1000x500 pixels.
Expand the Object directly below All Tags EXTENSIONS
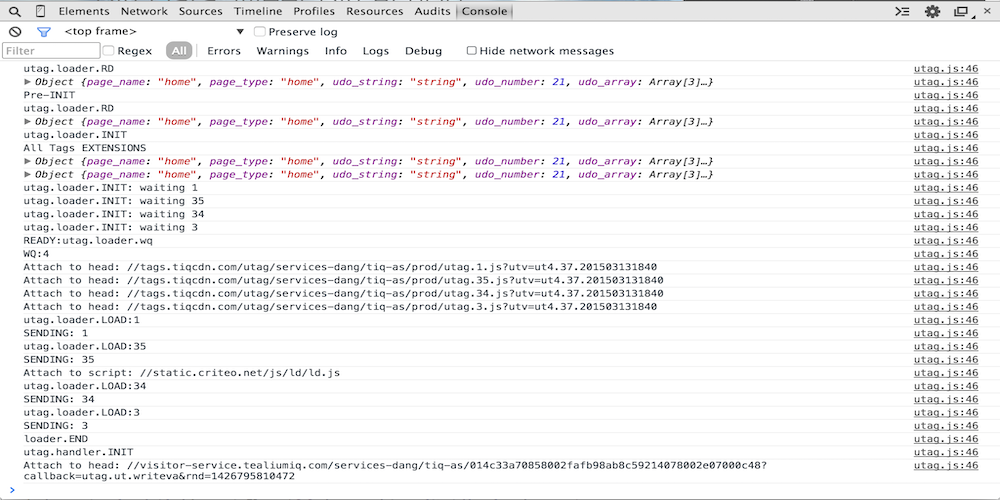27,161
